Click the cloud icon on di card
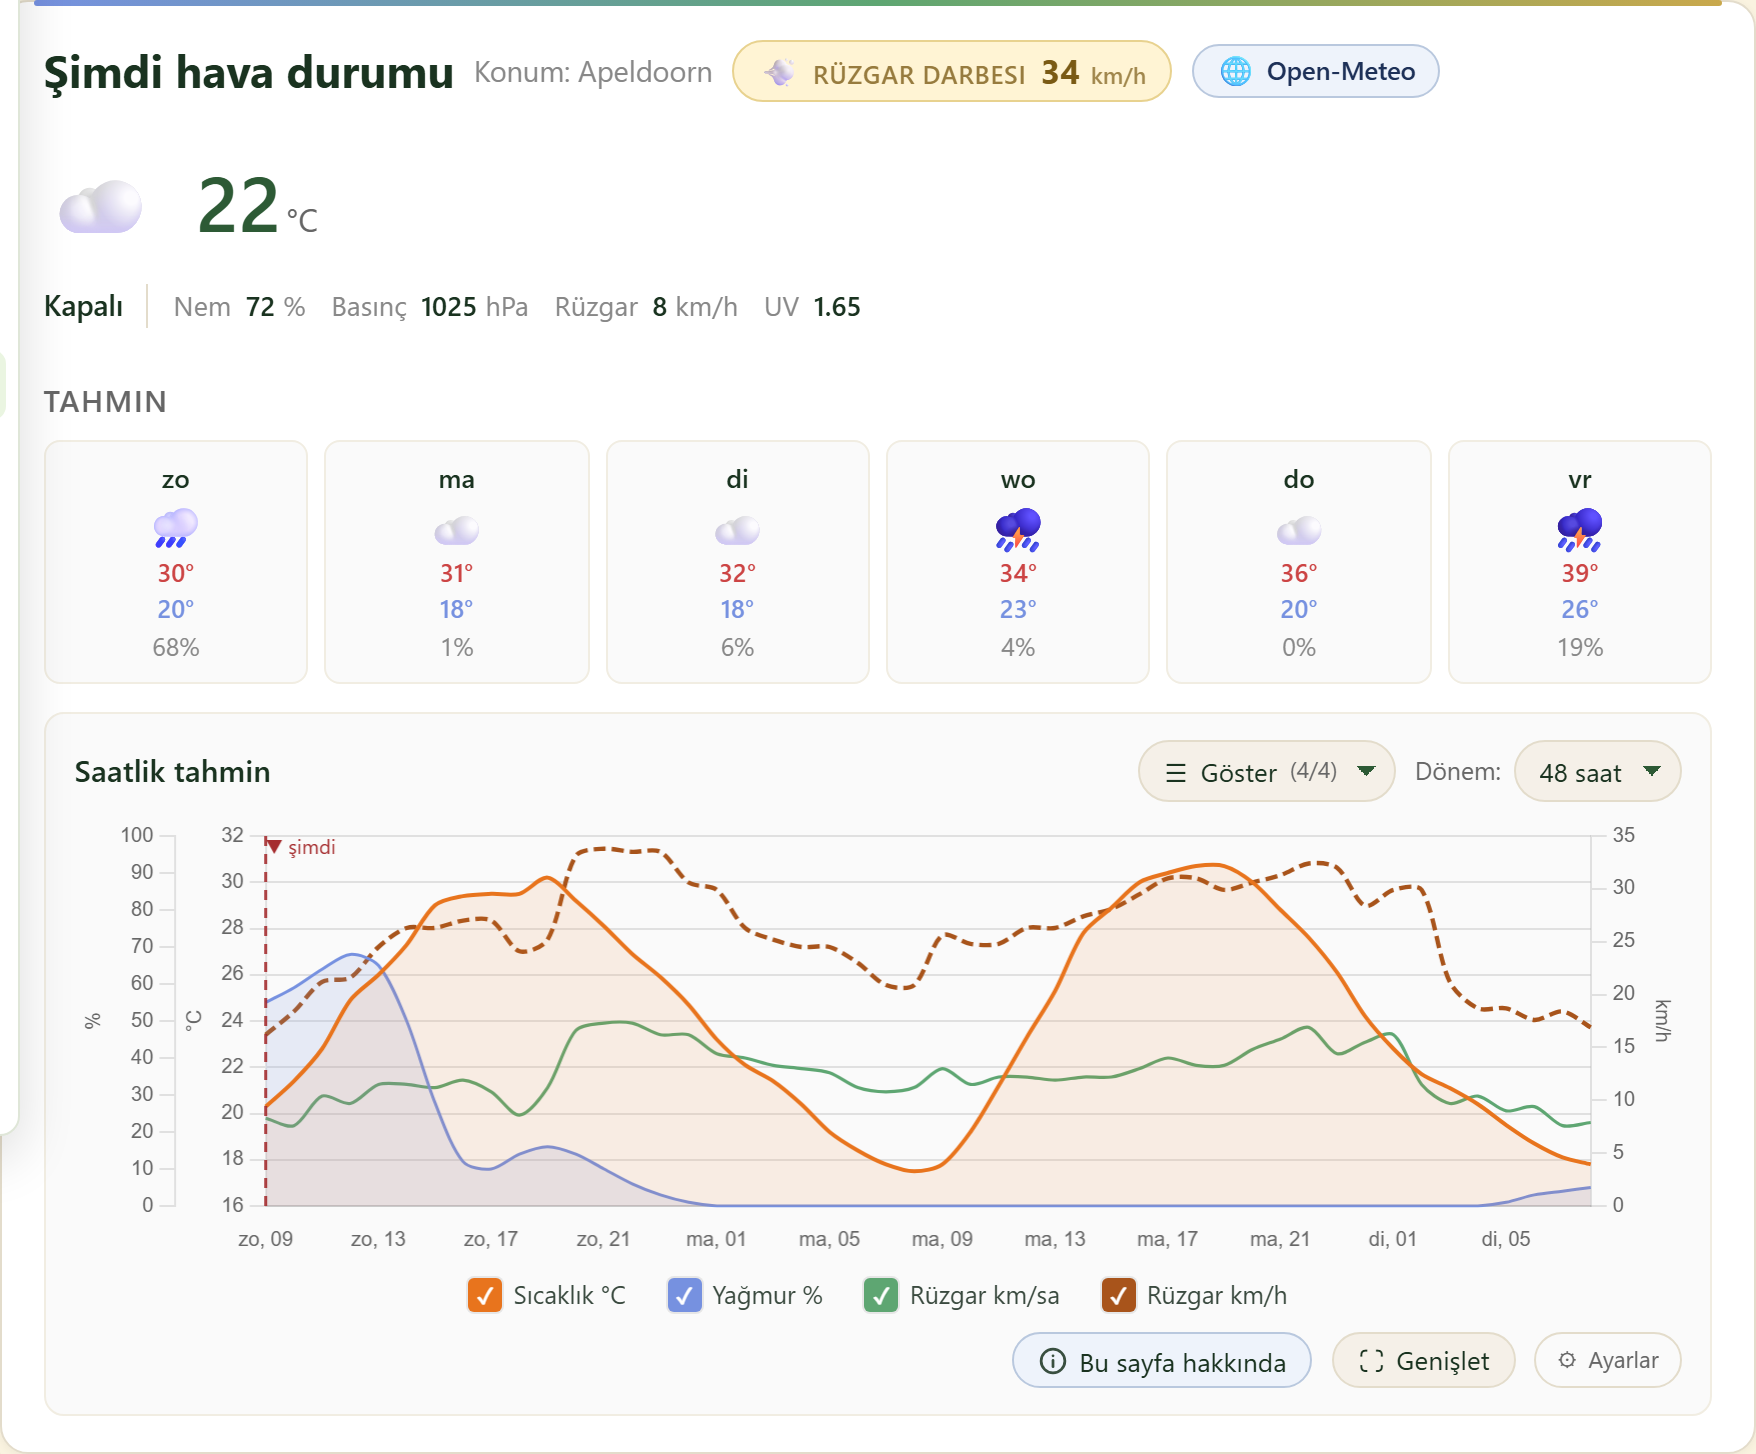The height and width of the screenshot is (1454, 1756). pyautogui.click(x=737, y=530)
